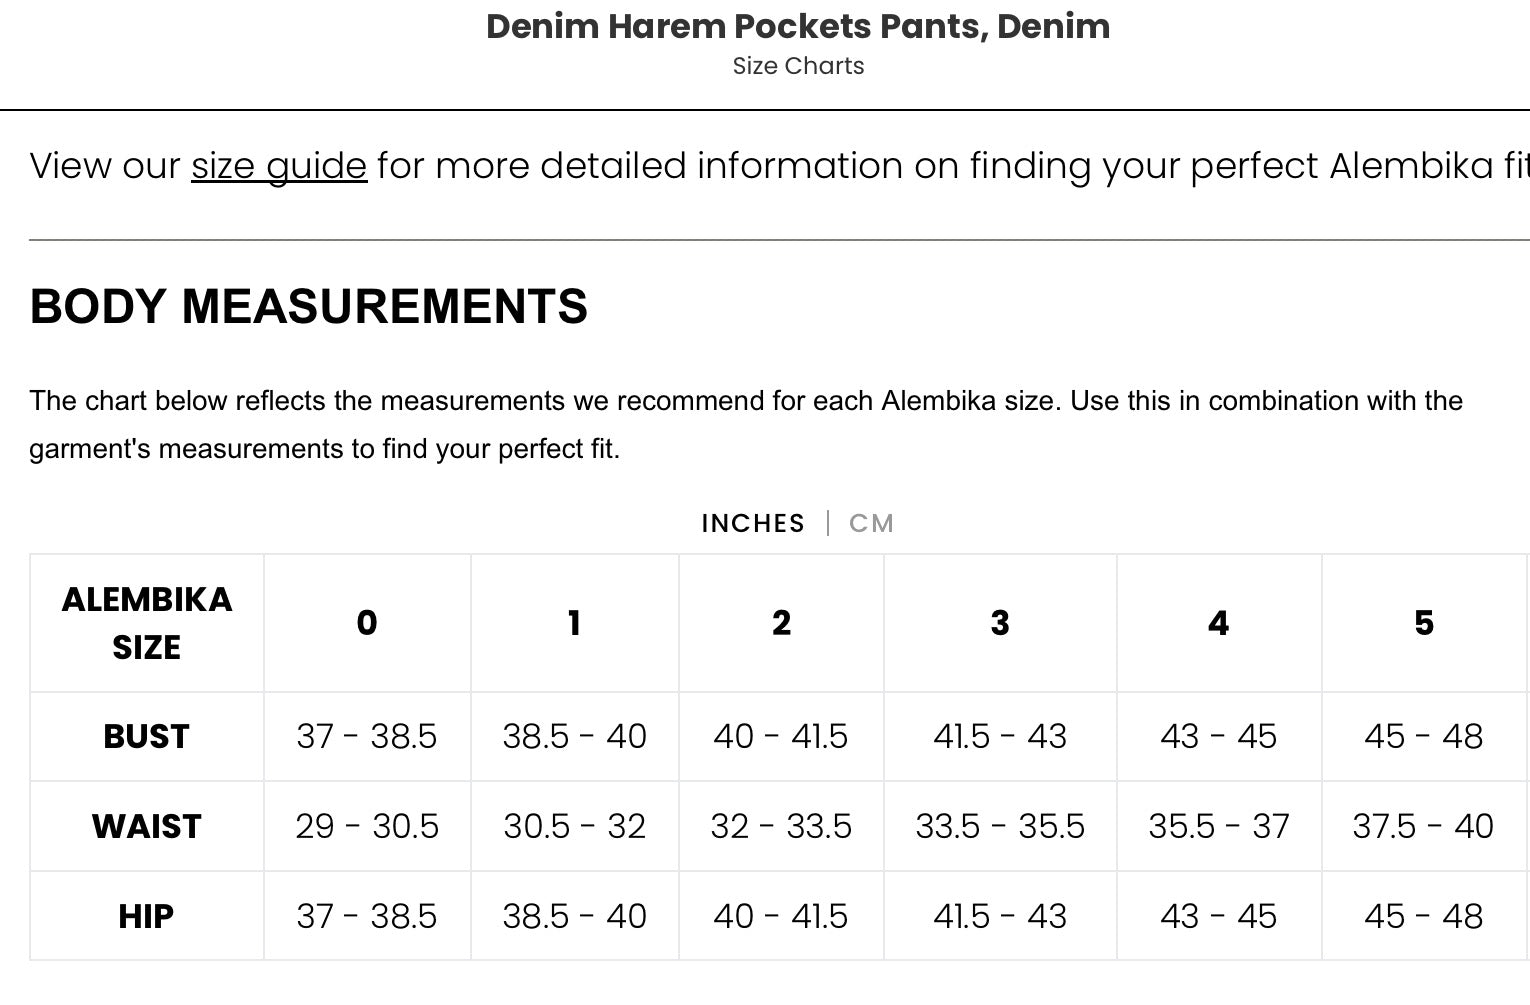Click waist value 29 - 30.5
1530x1005 pixels.
coord(367,827)
